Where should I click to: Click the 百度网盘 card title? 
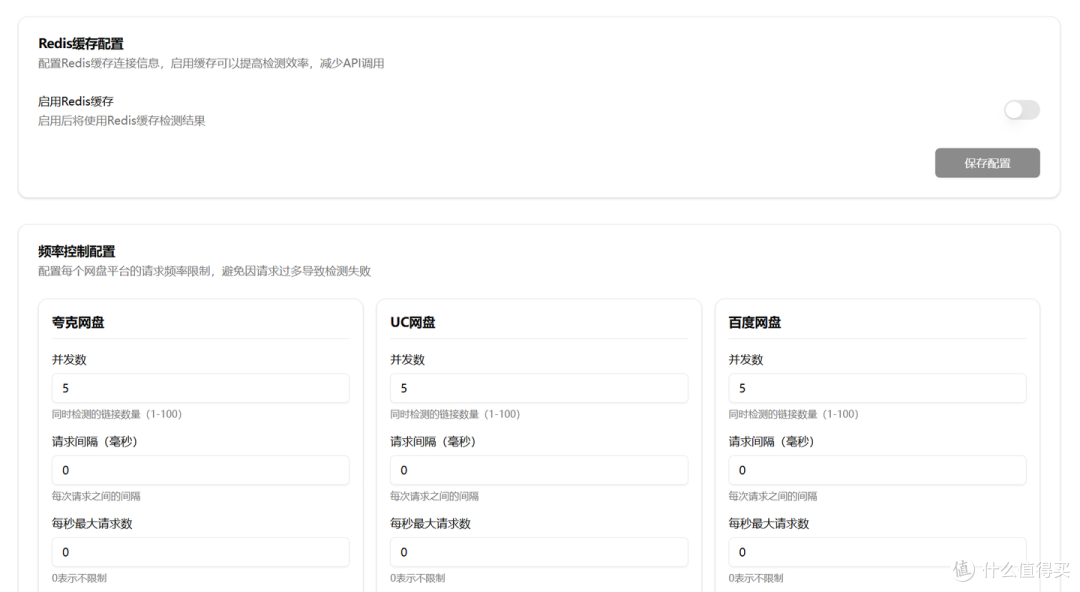[x=754, y=323]
